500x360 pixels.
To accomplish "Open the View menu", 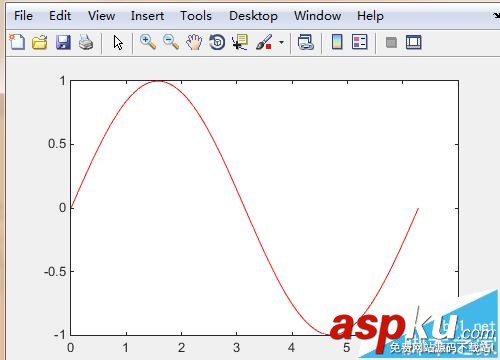I will click(x=101, y=16).
